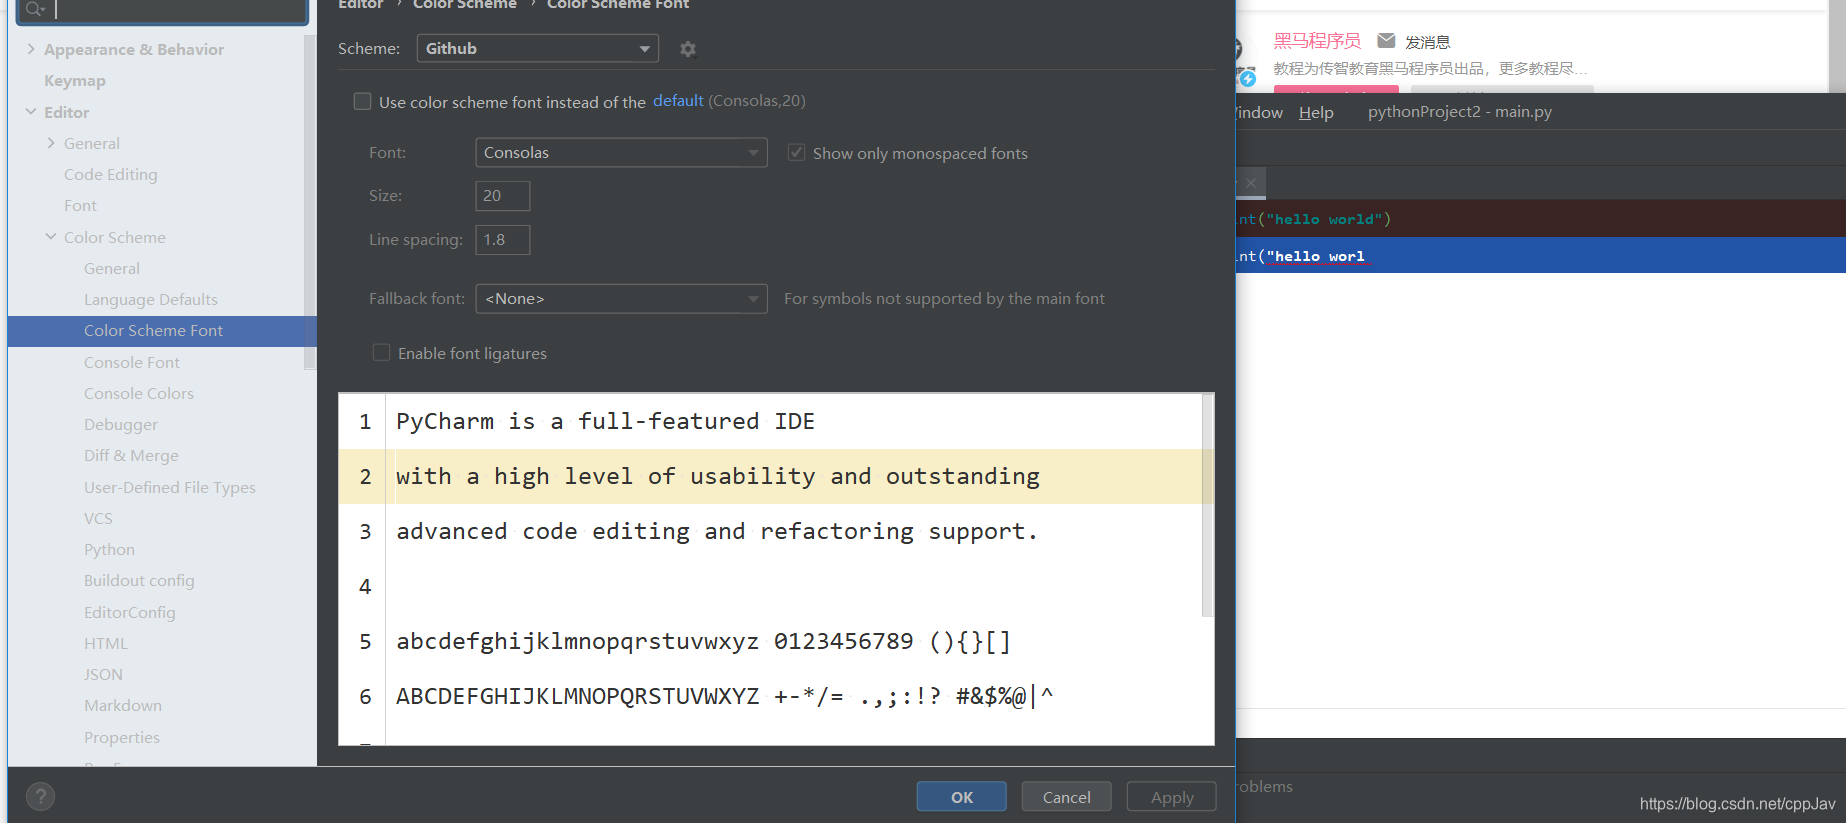This screenshot has width=1846, height=823.
Task: Click the font Size input field
Action: pos(502,196)
